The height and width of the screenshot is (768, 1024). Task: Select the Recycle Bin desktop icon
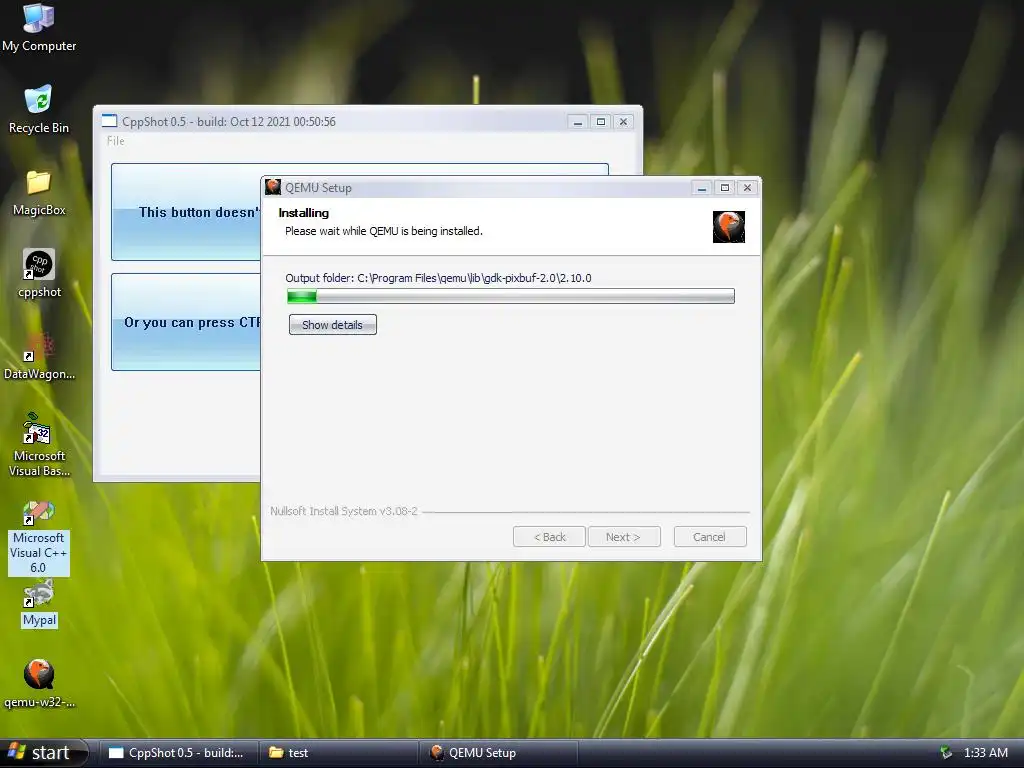[39, 109]
